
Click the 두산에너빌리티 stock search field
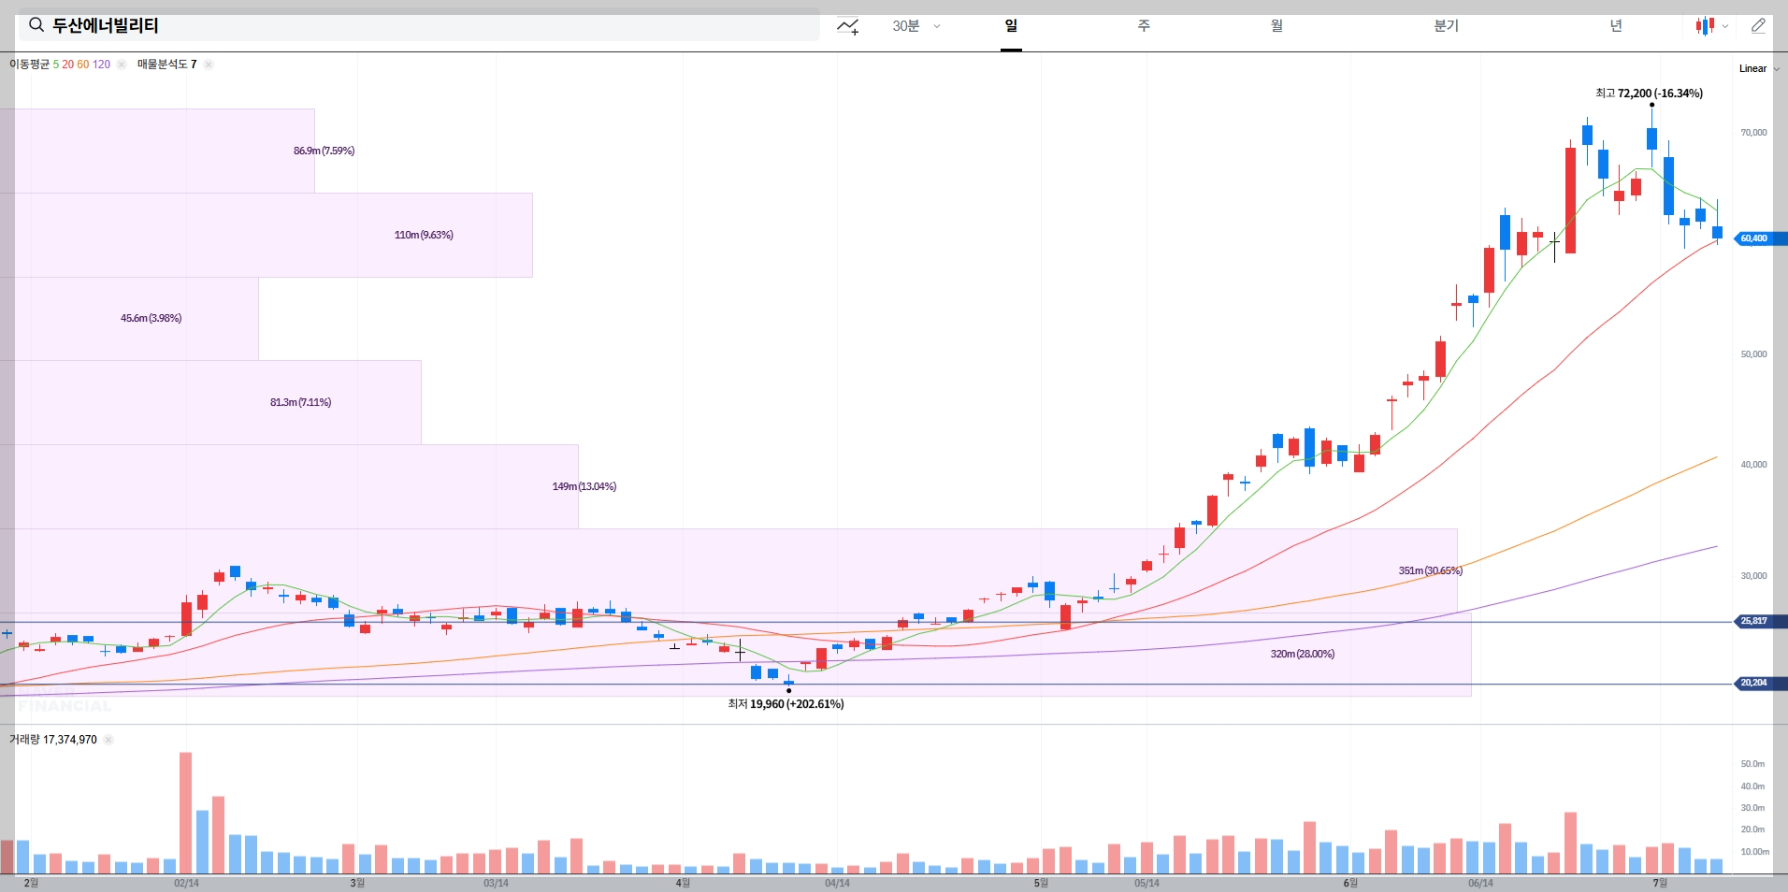point(419,25)
